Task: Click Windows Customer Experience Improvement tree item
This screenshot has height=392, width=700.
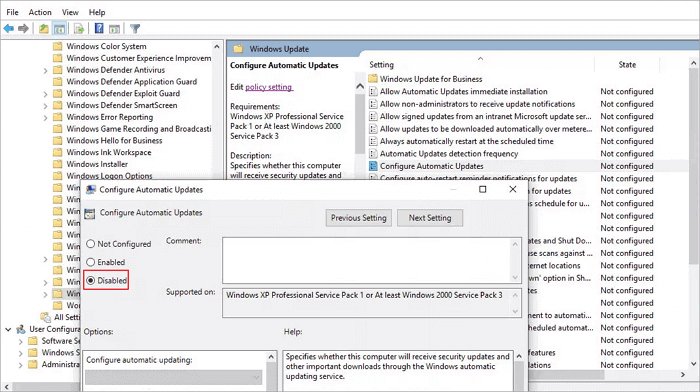Action: [139, 58]
